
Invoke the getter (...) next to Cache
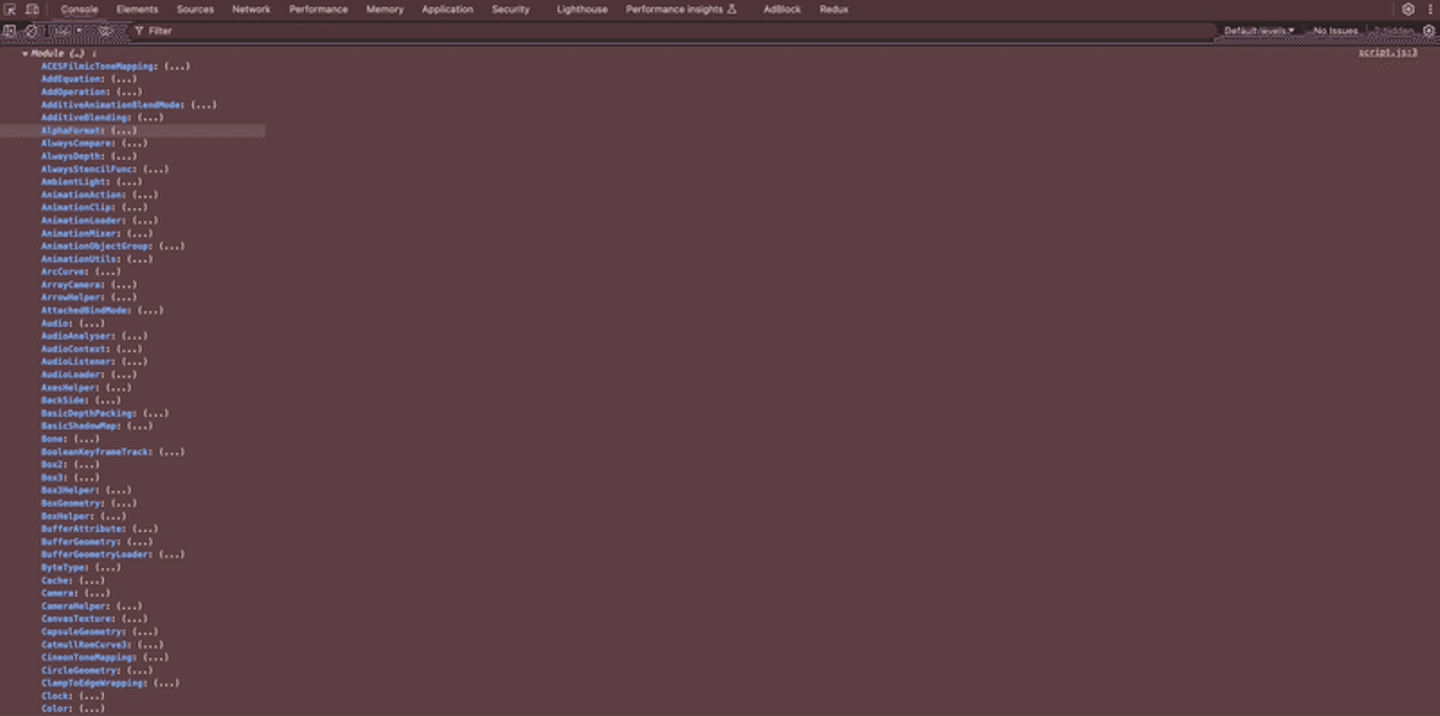pos(91,581)
